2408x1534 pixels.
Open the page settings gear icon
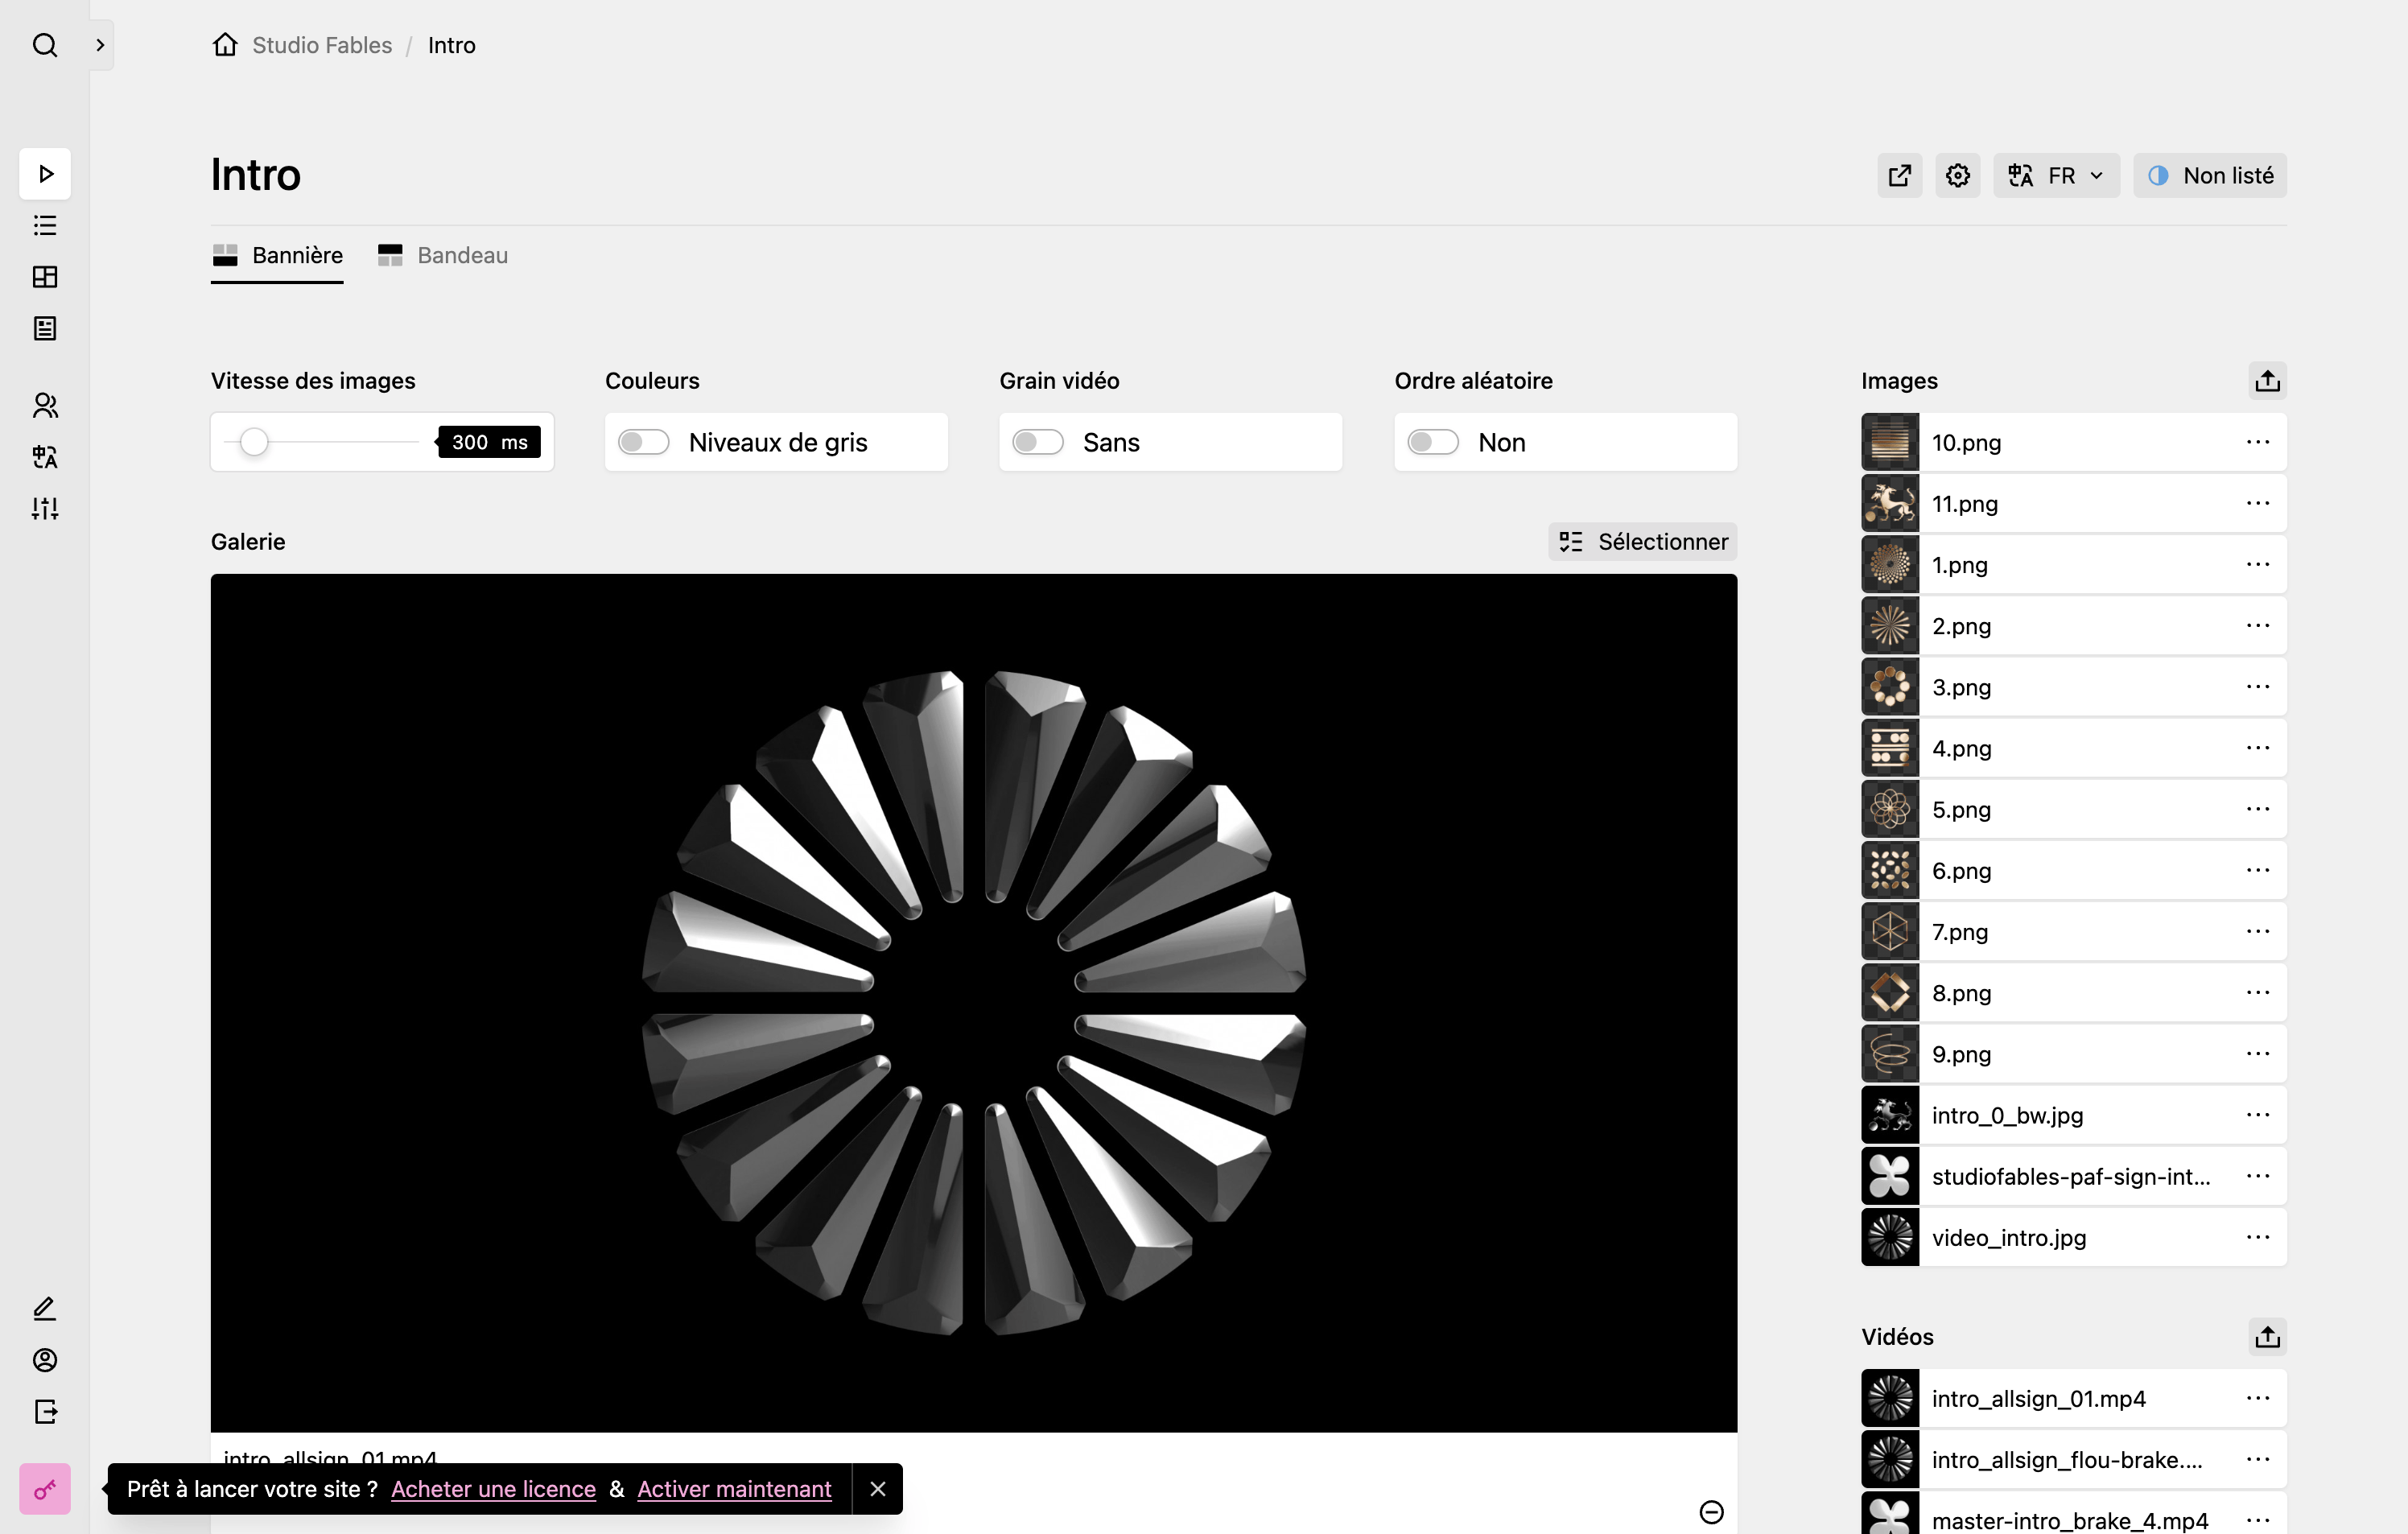[x=1957, y=176]
